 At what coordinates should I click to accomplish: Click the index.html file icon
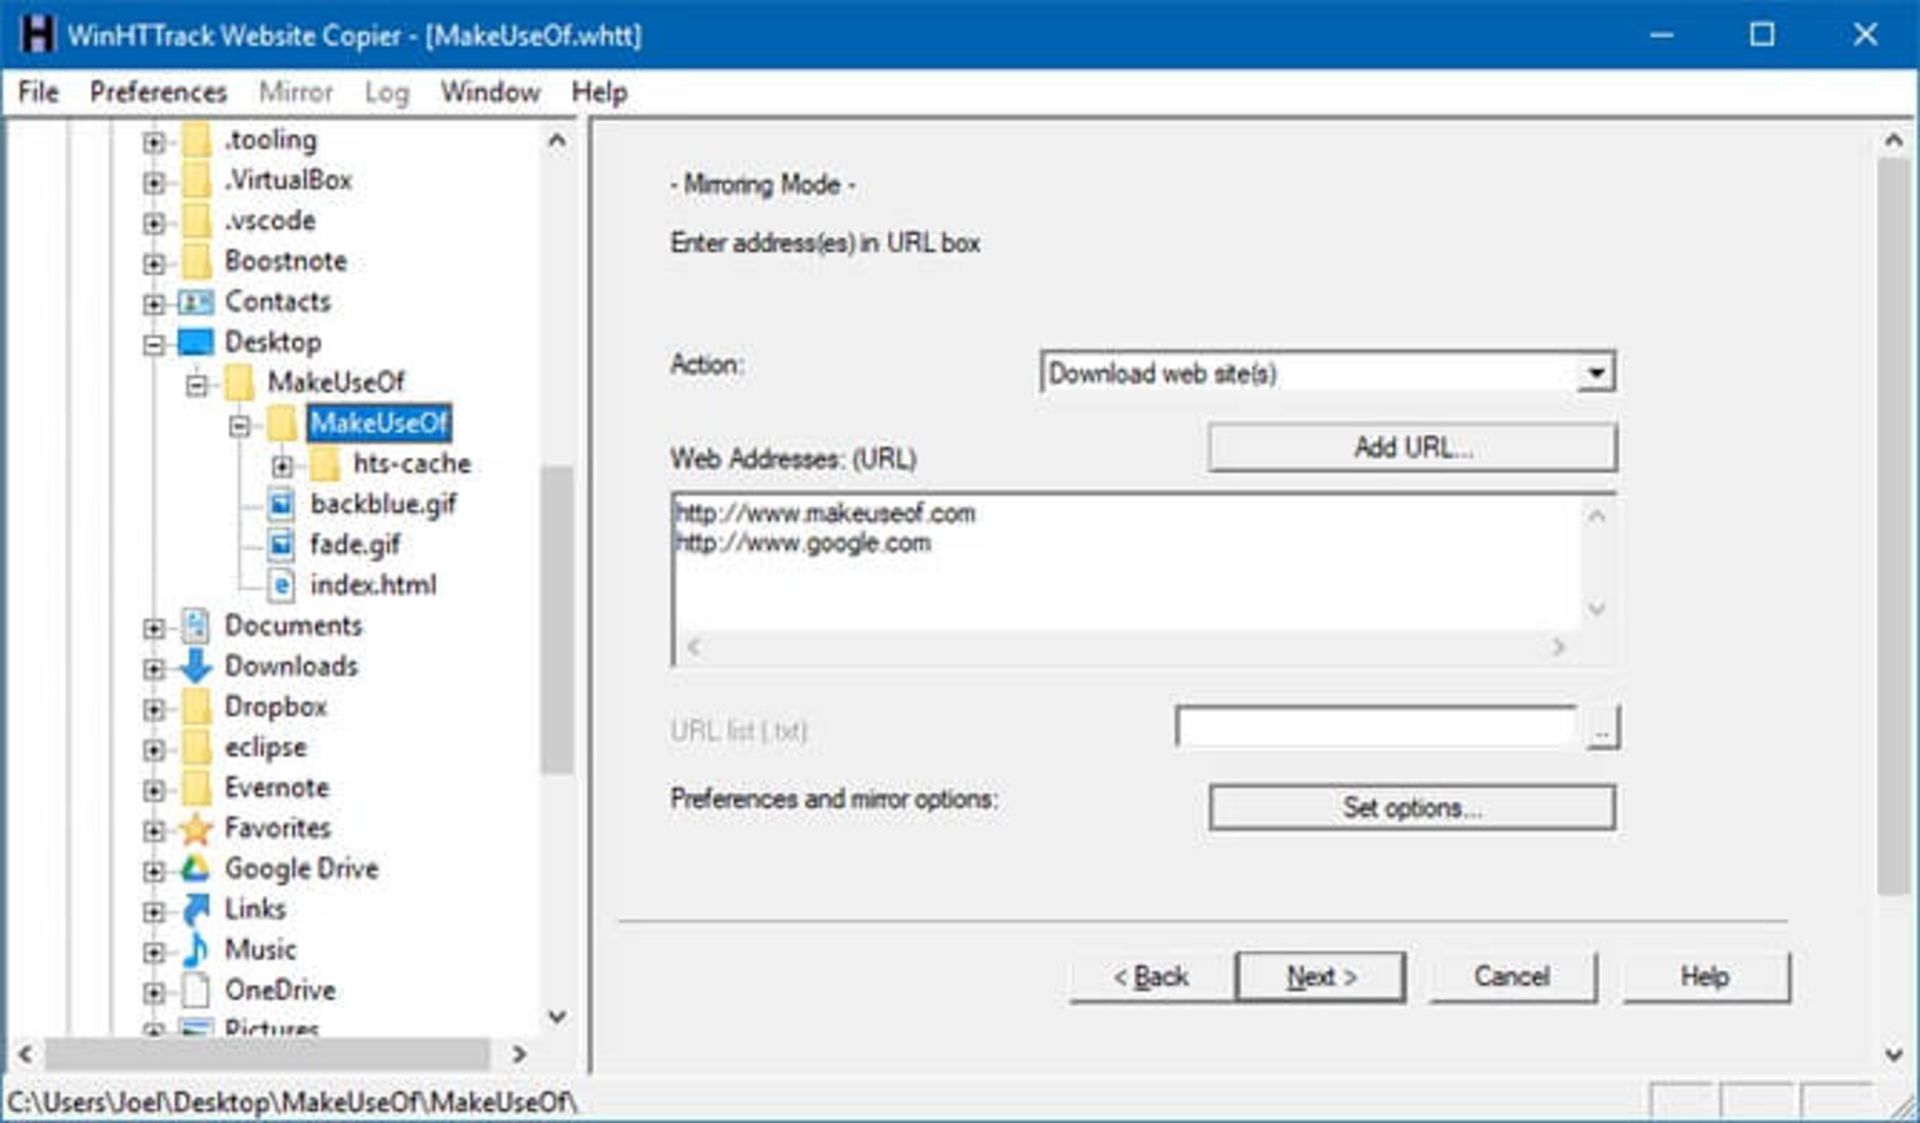282,585
